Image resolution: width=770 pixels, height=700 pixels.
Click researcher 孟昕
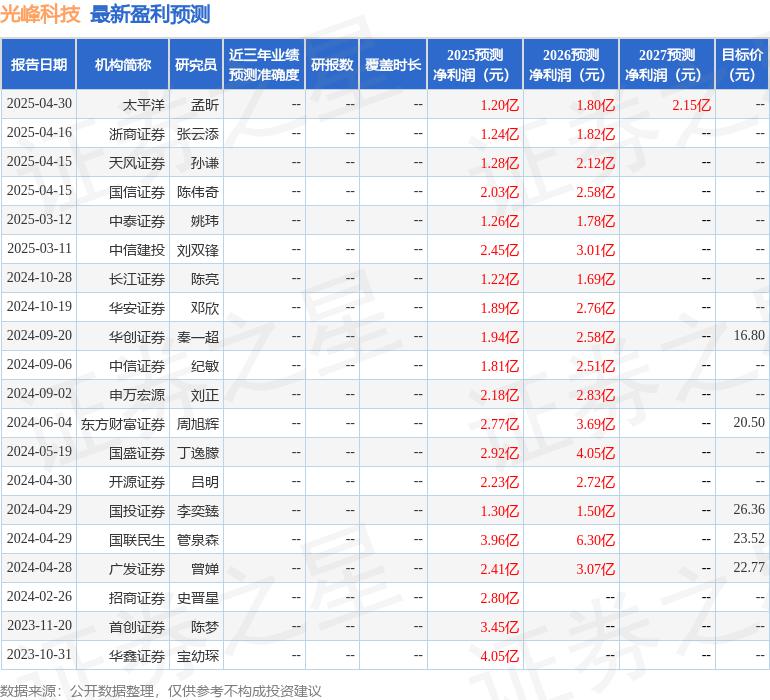[205, 105]
